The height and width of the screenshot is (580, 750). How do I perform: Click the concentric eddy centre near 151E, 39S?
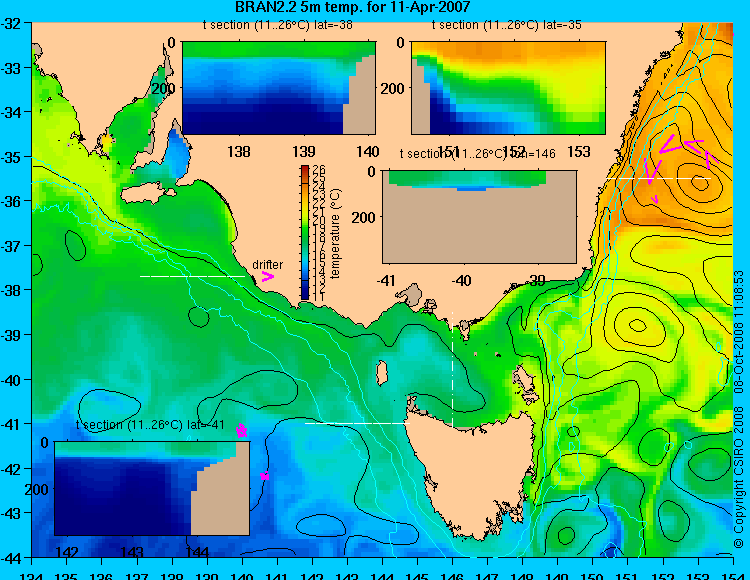pyautogui.click(x=638, y=326)
